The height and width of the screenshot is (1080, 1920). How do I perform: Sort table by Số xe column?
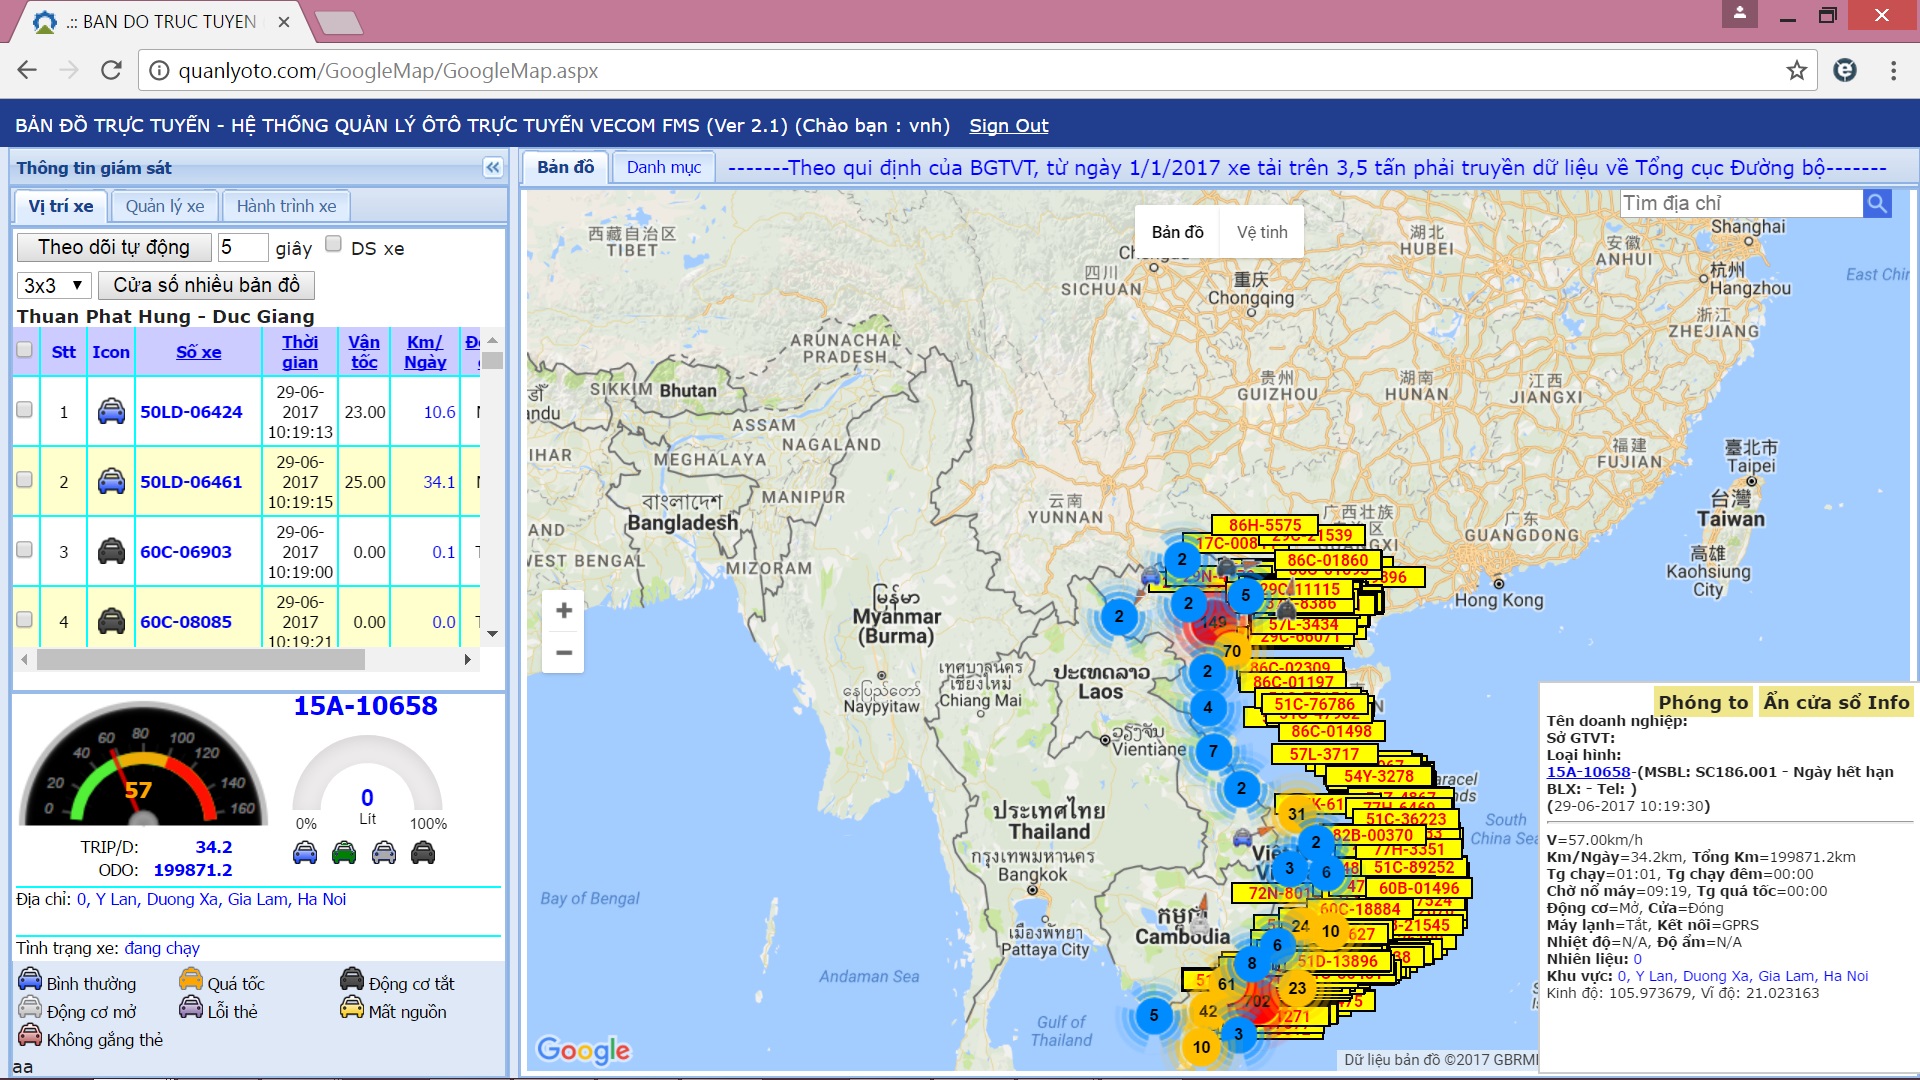point(199,352)
